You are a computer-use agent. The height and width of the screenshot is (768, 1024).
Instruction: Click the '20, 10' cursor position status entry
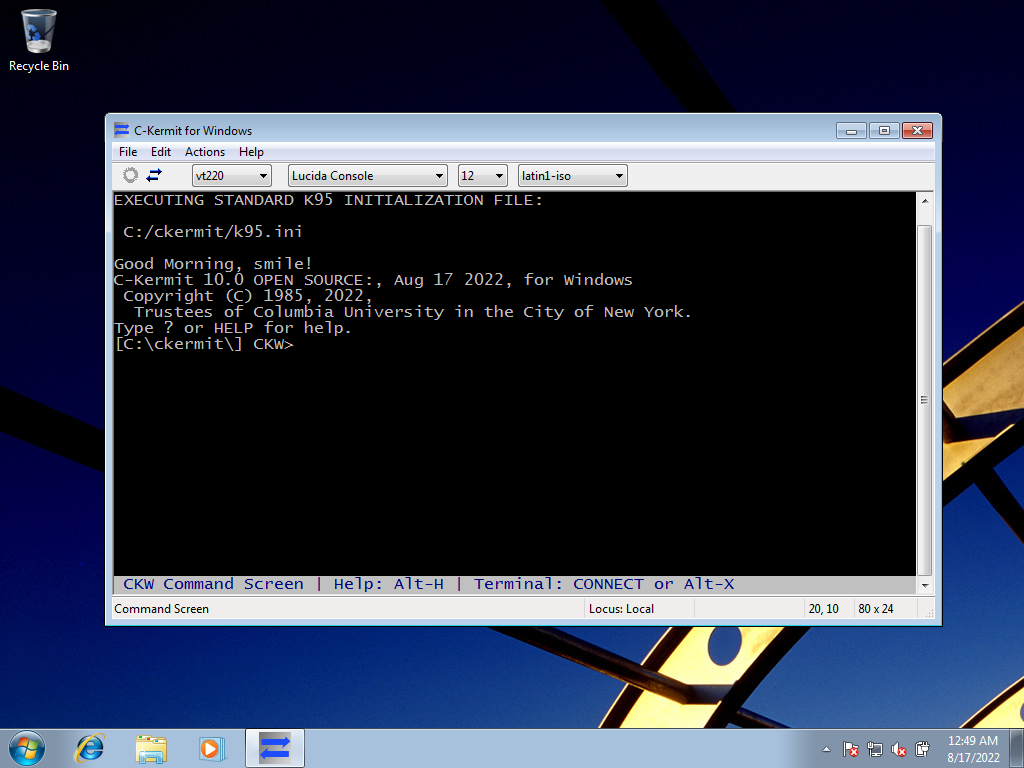(x=824, y=609)
